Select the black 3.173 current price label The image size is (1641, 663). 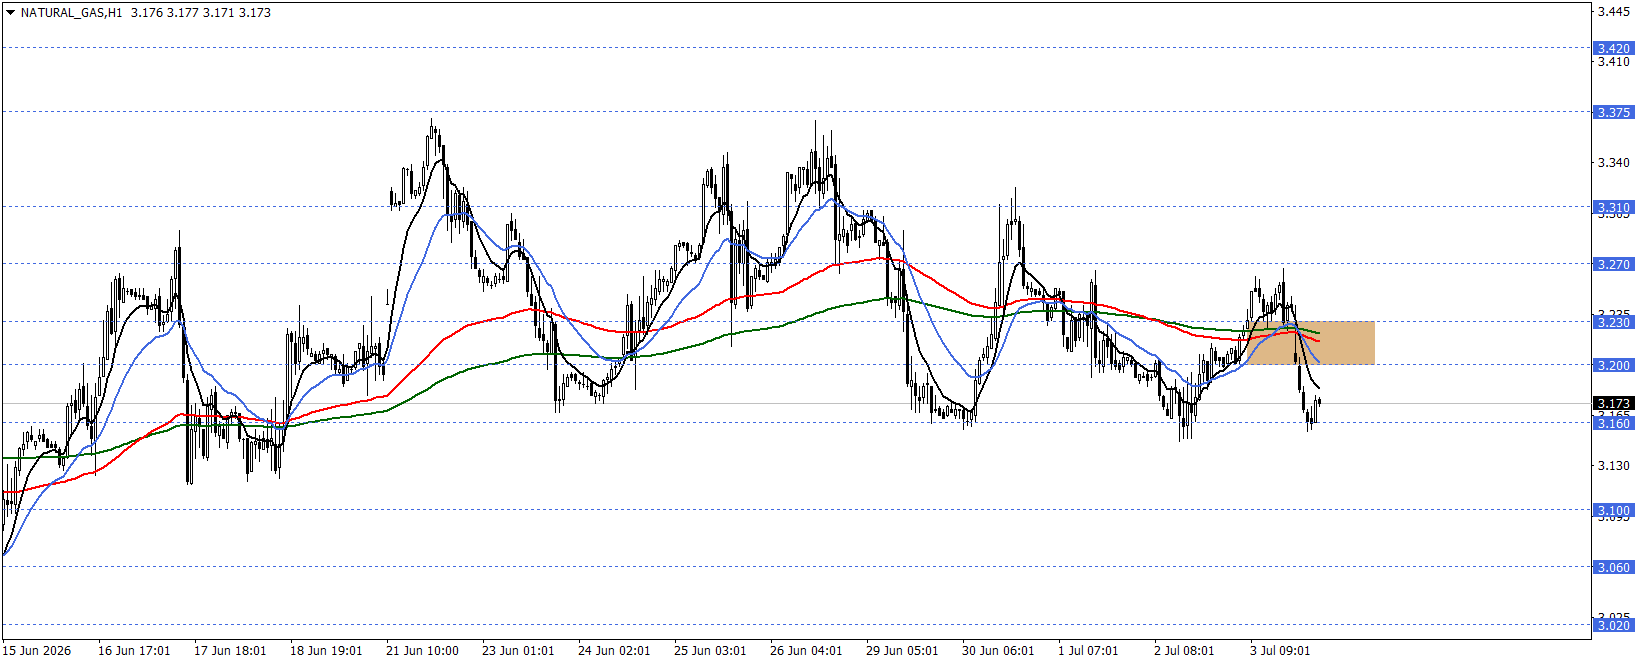[1613, 404]
